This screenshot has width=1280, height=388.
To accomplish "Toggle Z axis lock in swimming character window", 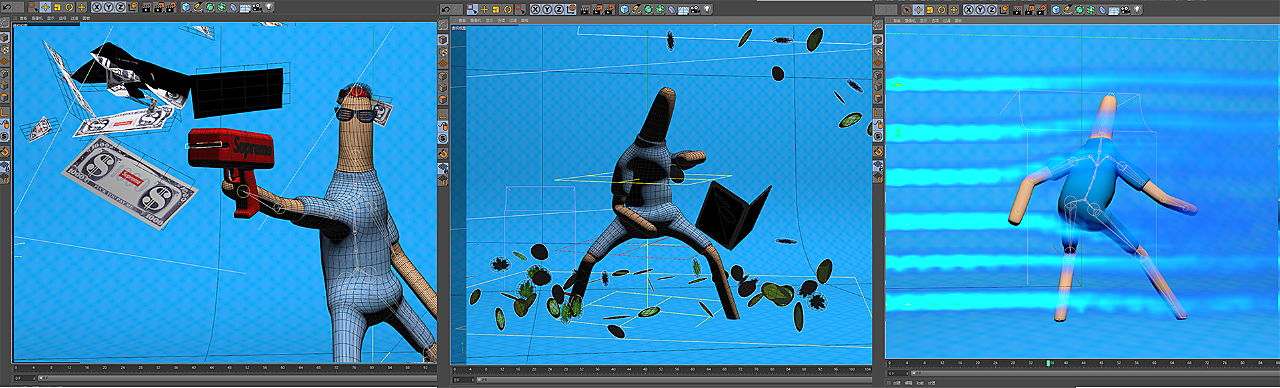I will coord(992,10).
